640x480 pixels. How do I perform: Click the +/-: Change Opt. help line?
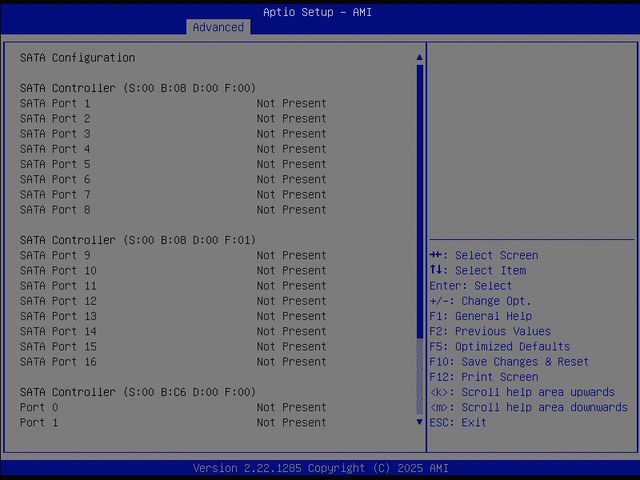480,301
